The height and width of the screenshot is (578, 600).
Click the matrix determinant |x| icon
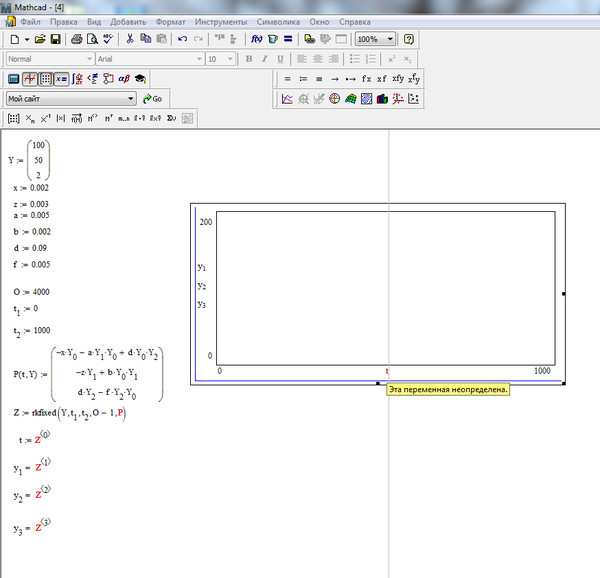(x=60, y=119)
